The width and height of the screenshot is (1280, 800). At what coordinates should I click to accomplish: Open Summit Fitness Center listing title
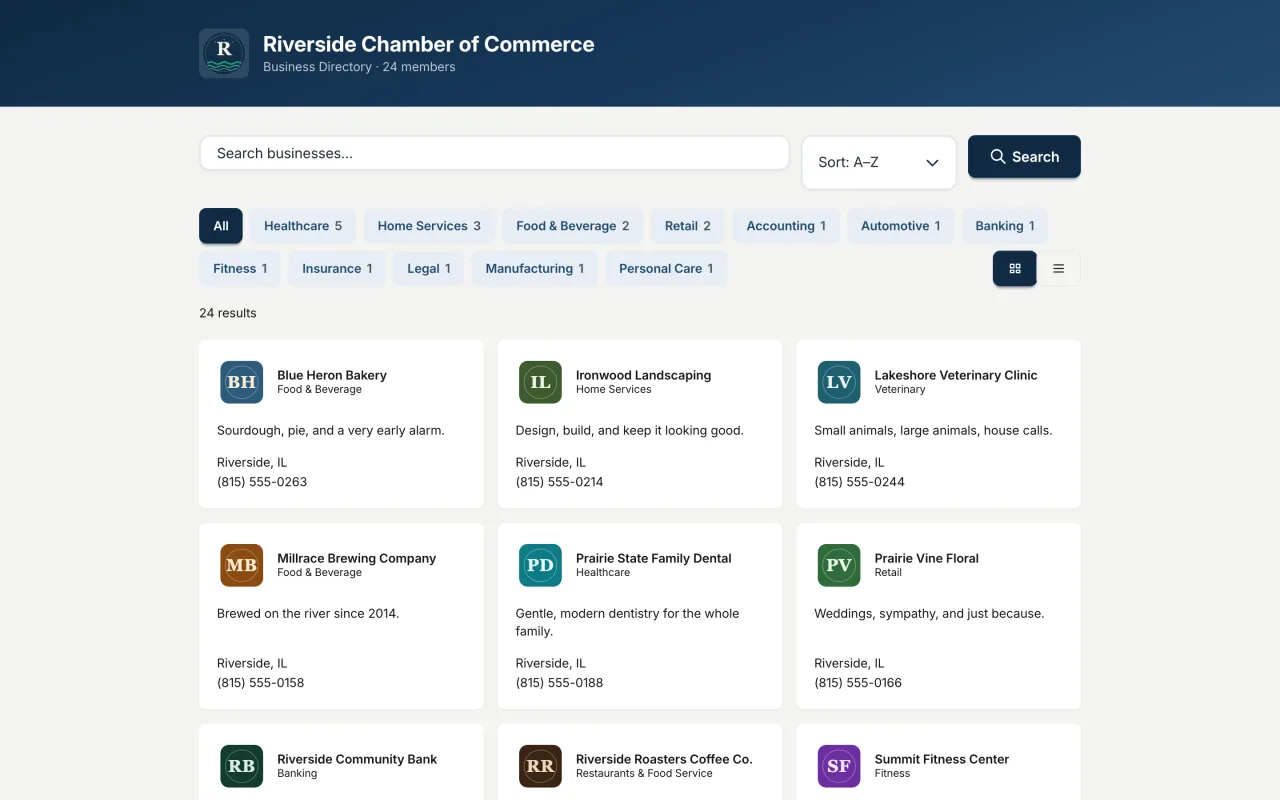click(x=942, y=759)
